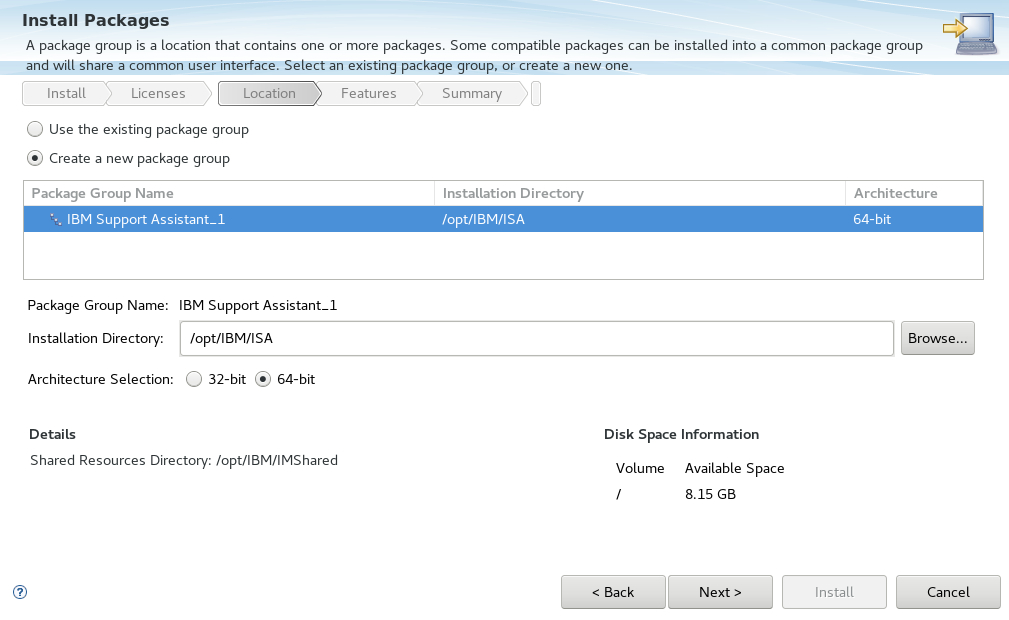Jump to the Features wizard step
1009x620 pixels.
click(x=368, y=93)
